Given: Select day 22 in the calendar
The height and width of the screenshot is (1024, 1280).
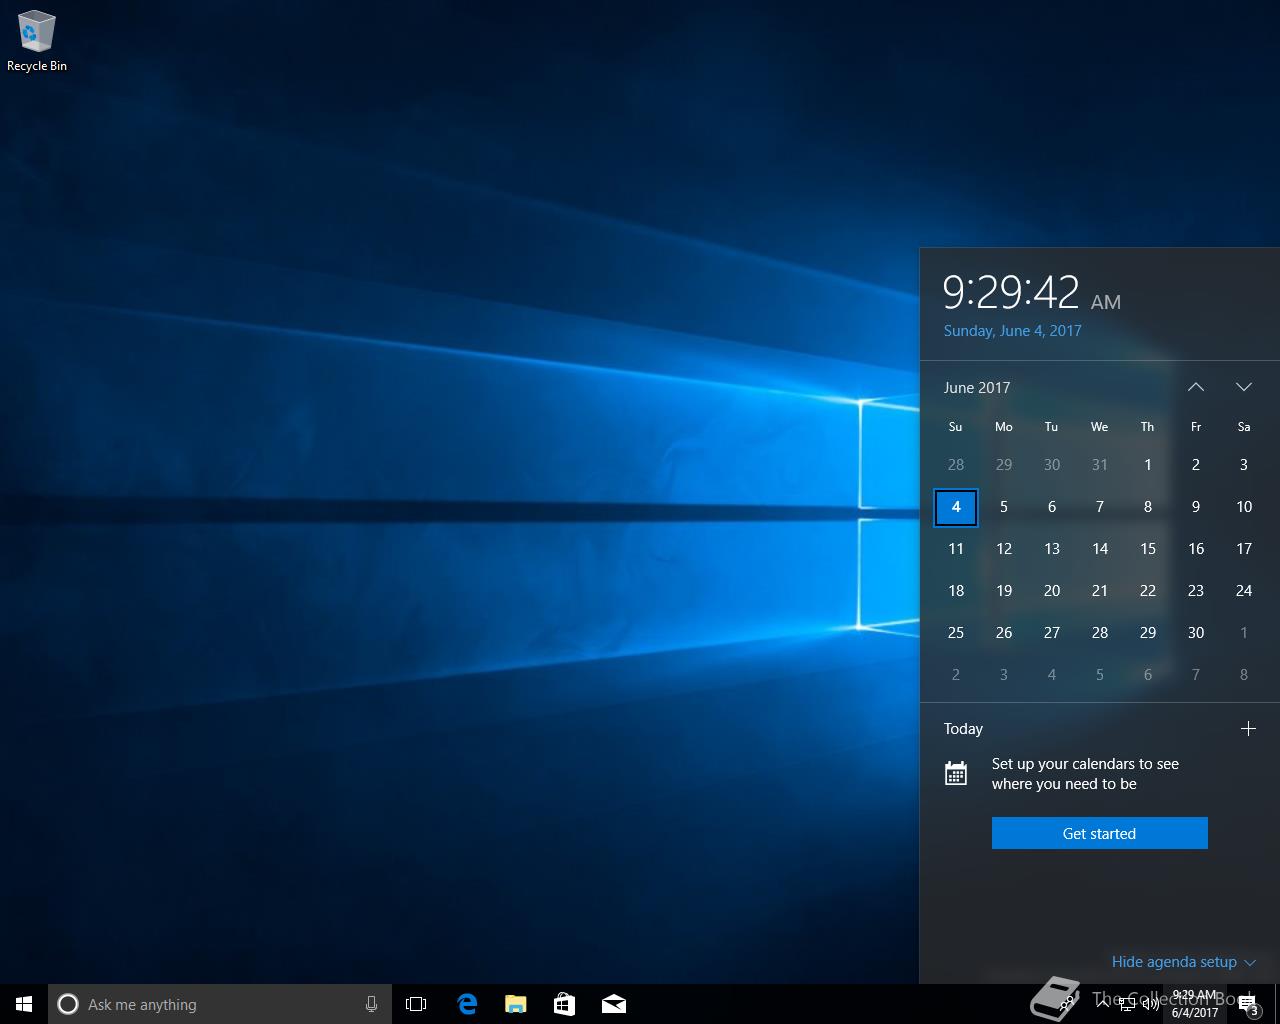Looking at the screenshot, I should (1148, 591).
